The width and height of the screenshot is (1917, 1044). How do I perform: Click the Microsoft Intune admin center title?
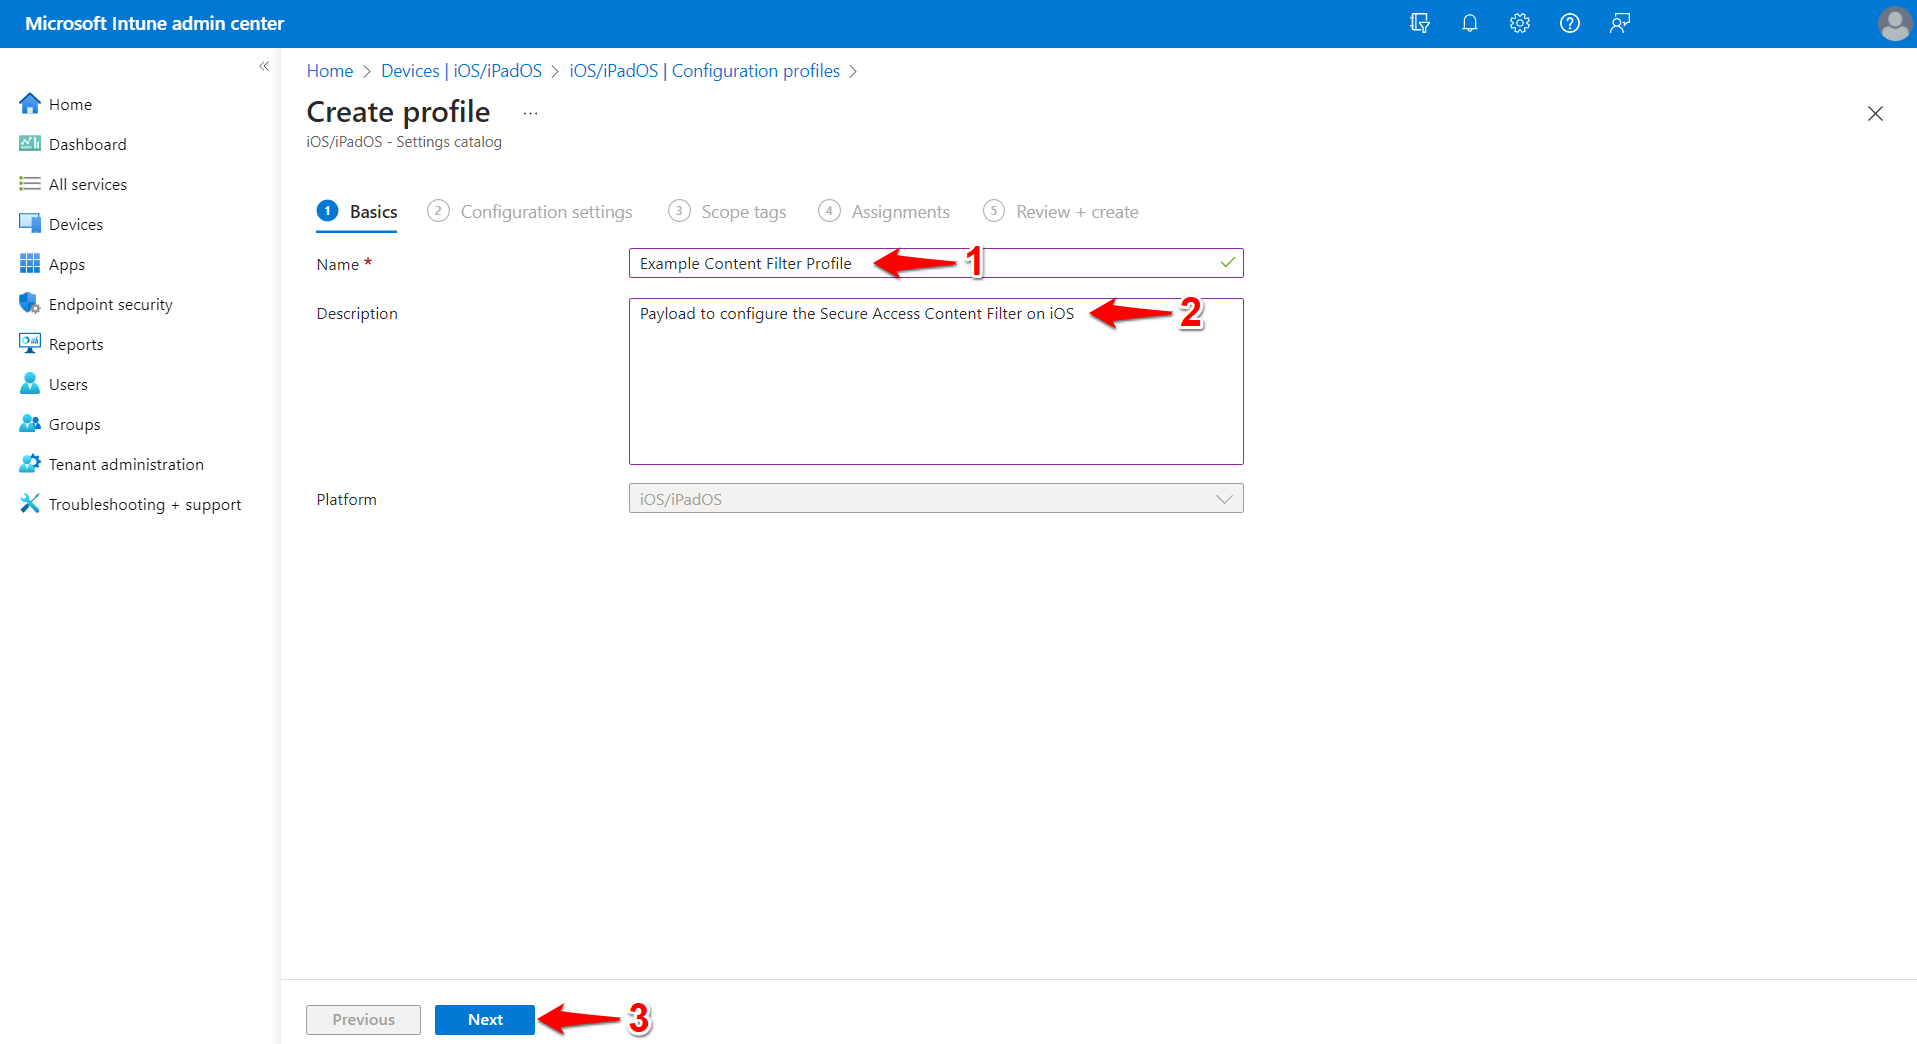(x=154, y=23)
